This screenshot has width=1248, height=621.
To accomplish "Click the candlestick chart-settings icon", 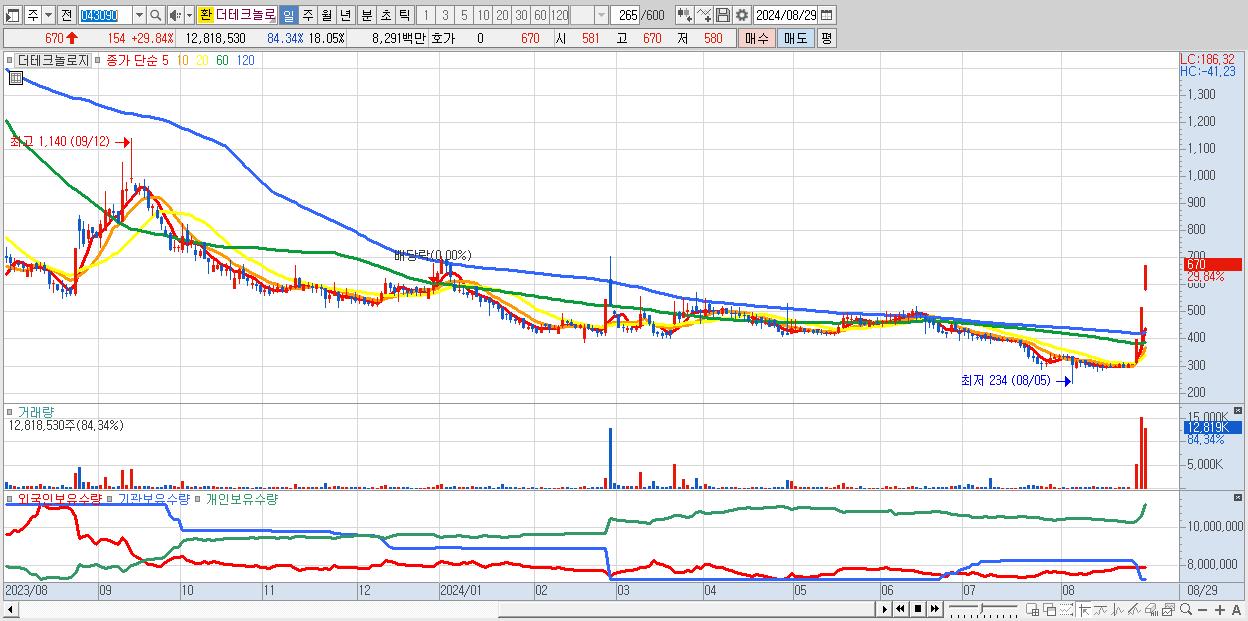I will (x=685, y=15).
